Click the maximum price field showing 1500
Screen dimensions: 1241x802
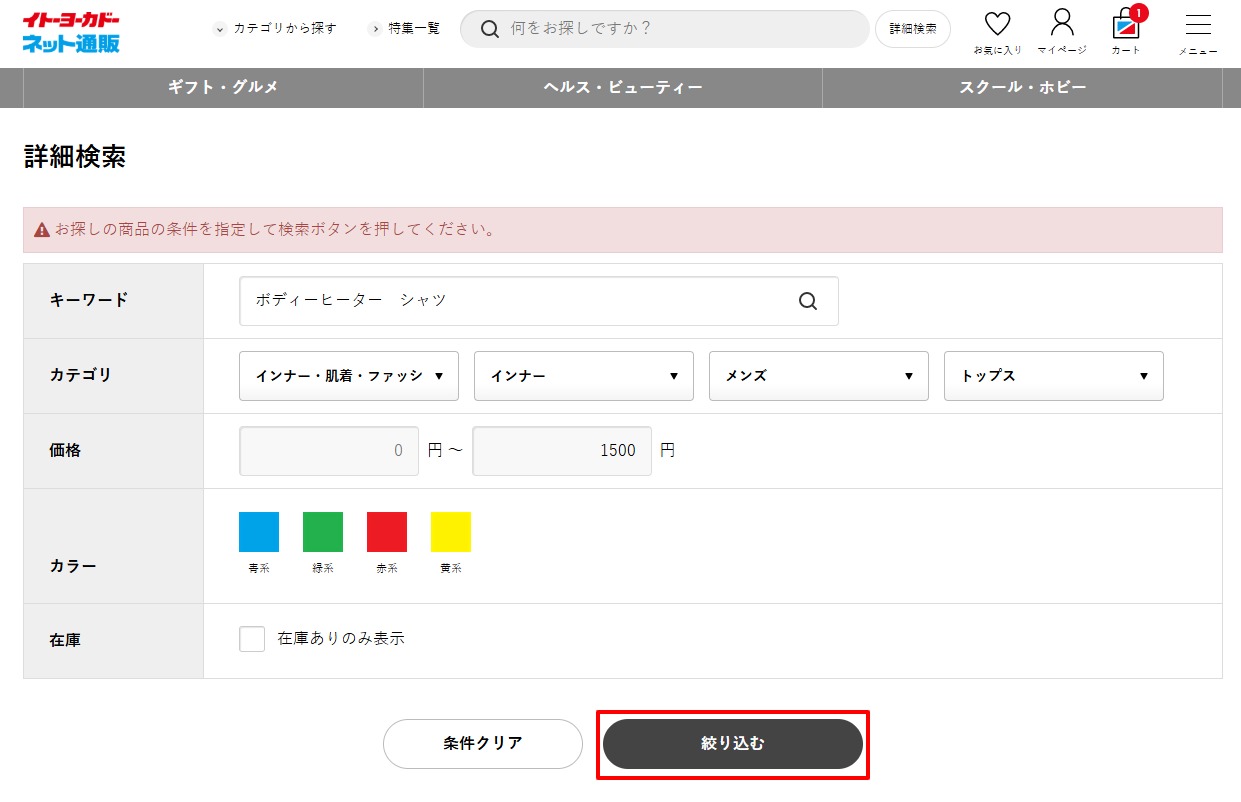click(x=561, y=451)
